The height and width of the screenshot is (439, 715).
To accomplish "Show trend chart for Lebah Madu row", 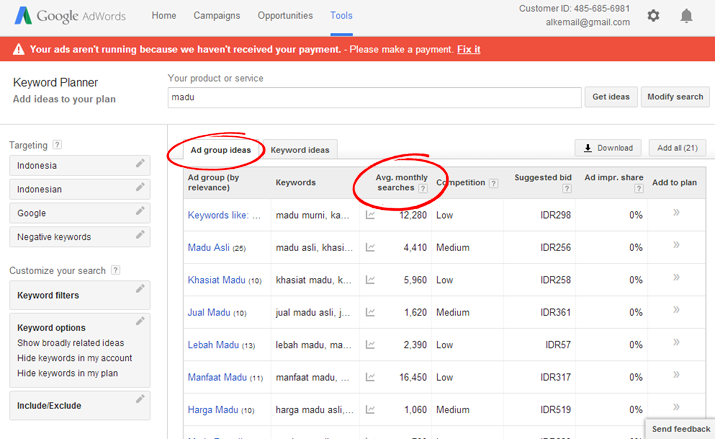I will point(370,345).
